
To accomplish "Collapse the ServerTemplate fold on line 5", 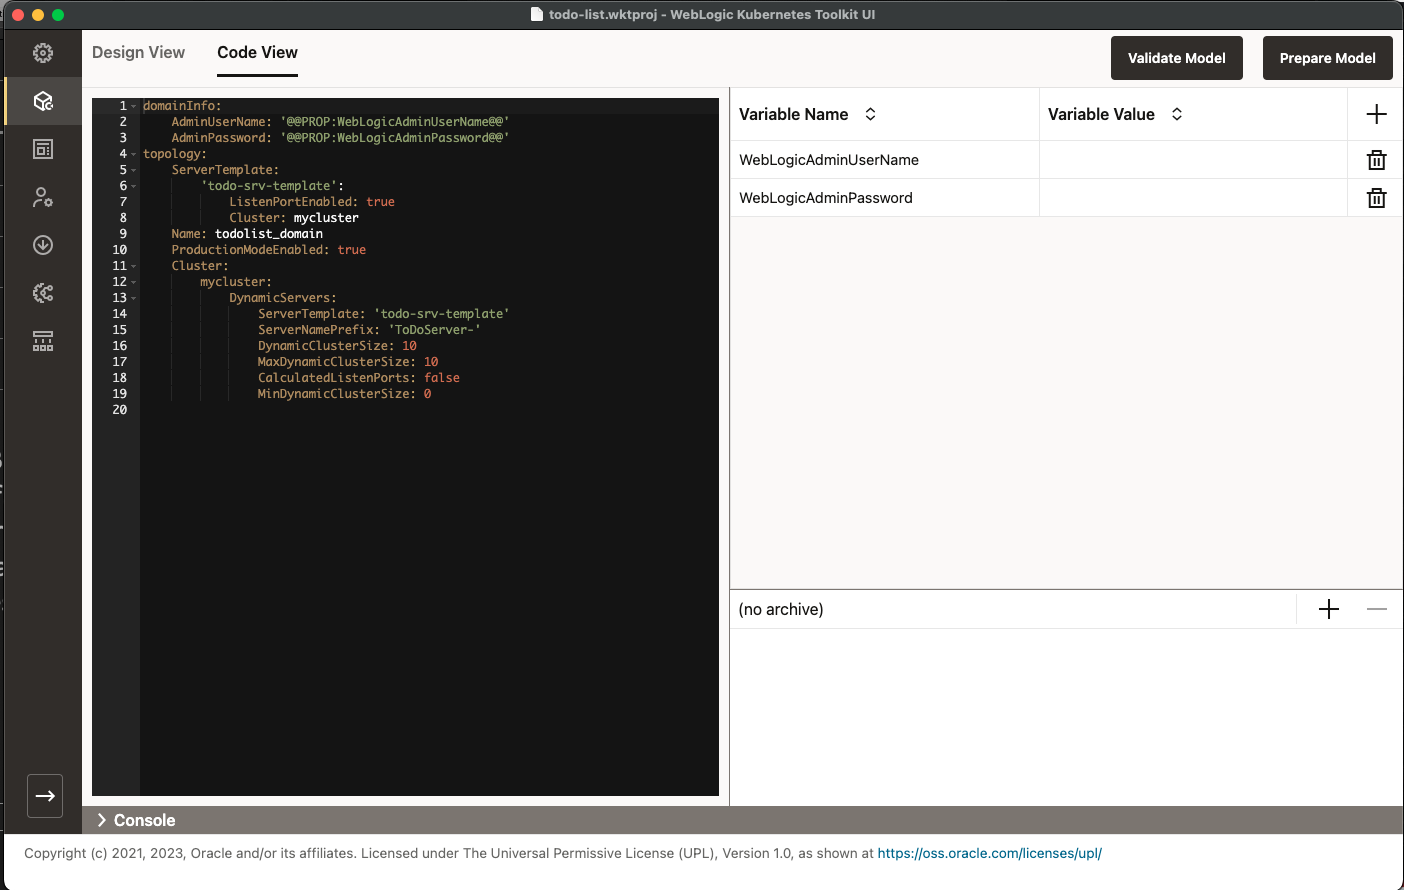I will (134, 170).
